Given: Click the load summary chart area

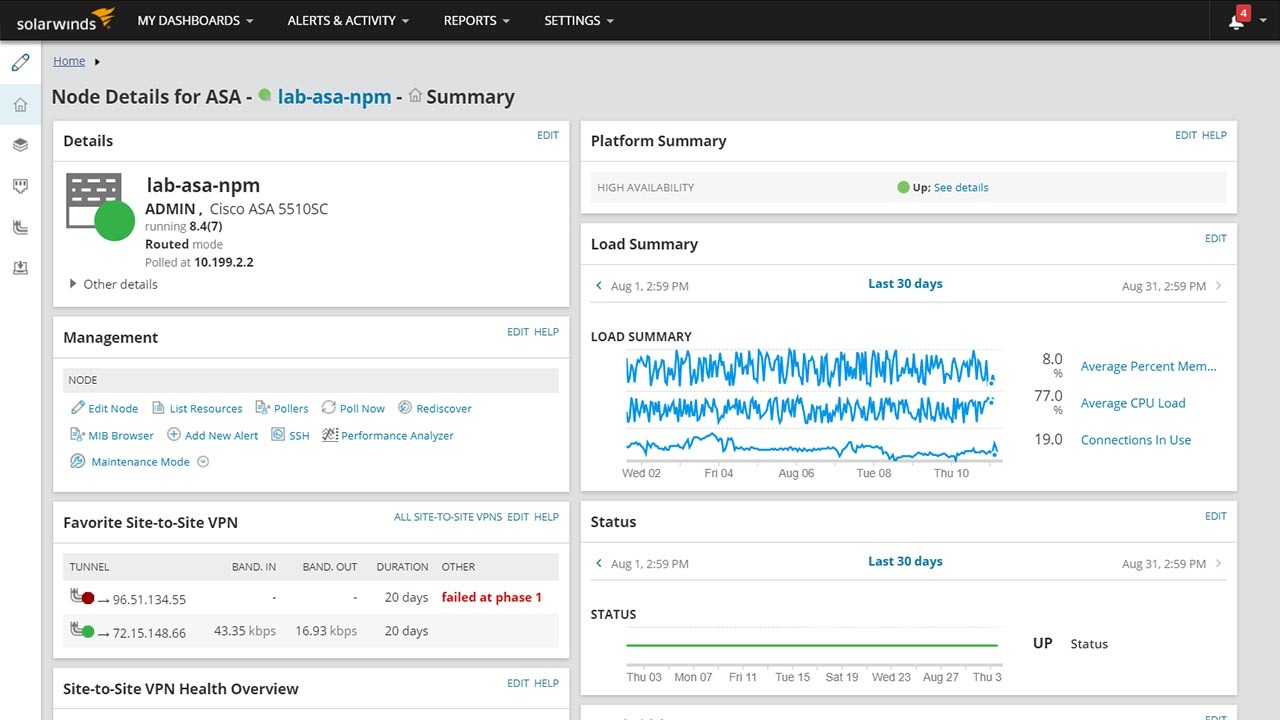Looking at the screenshot, I should click(813, 405).
